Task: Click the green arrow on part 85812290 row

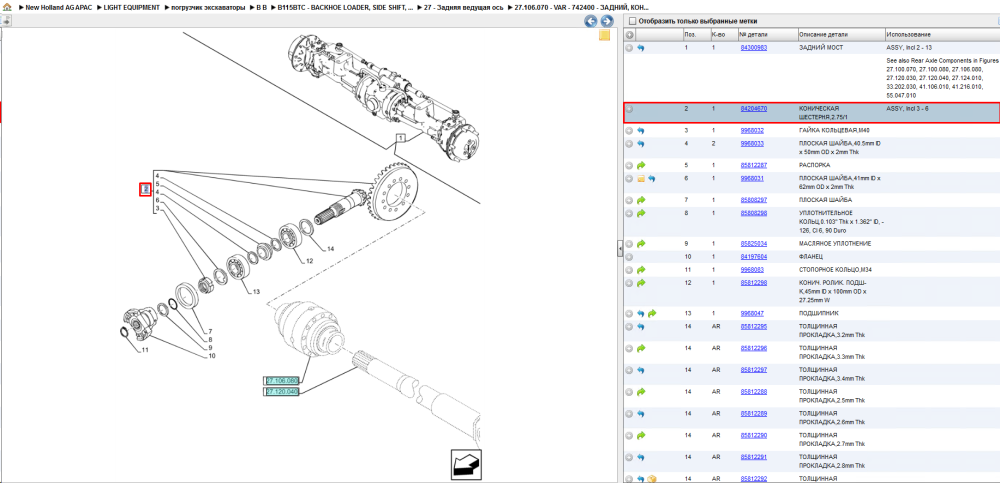Action: [640, 435]
